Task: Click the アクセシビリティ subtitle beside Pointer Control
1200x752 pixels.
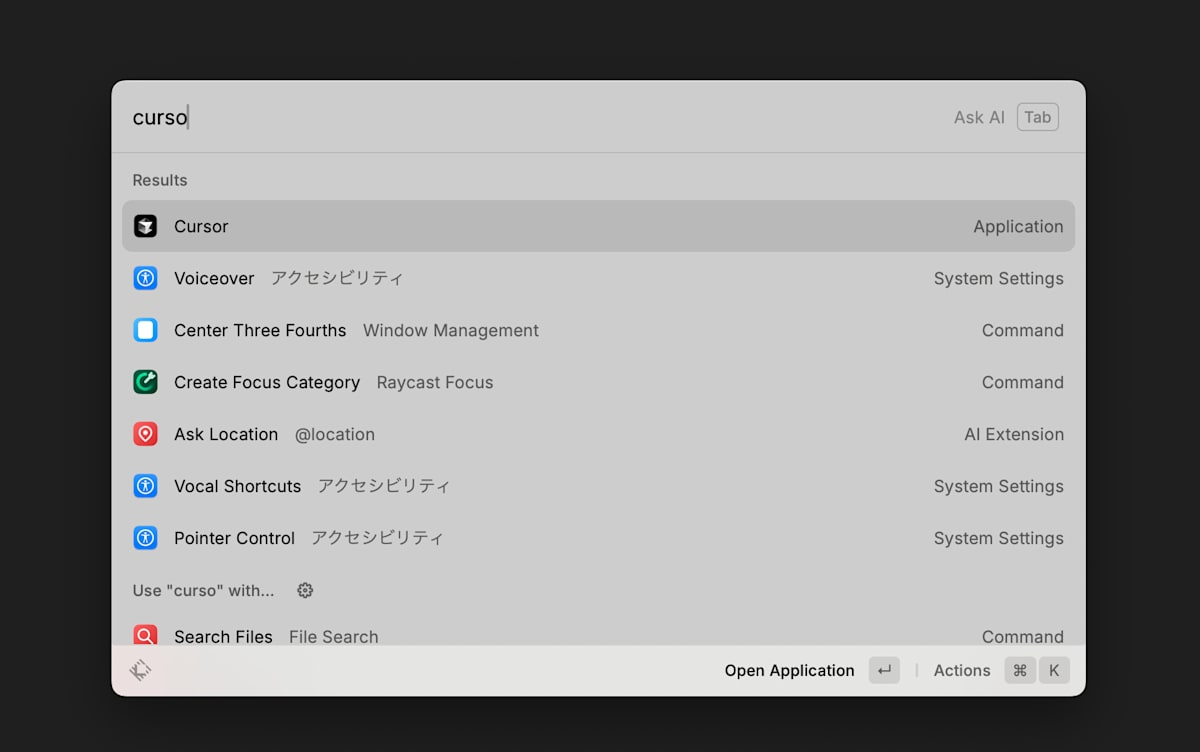Action: pyautogui.click(x=377, y=538)
